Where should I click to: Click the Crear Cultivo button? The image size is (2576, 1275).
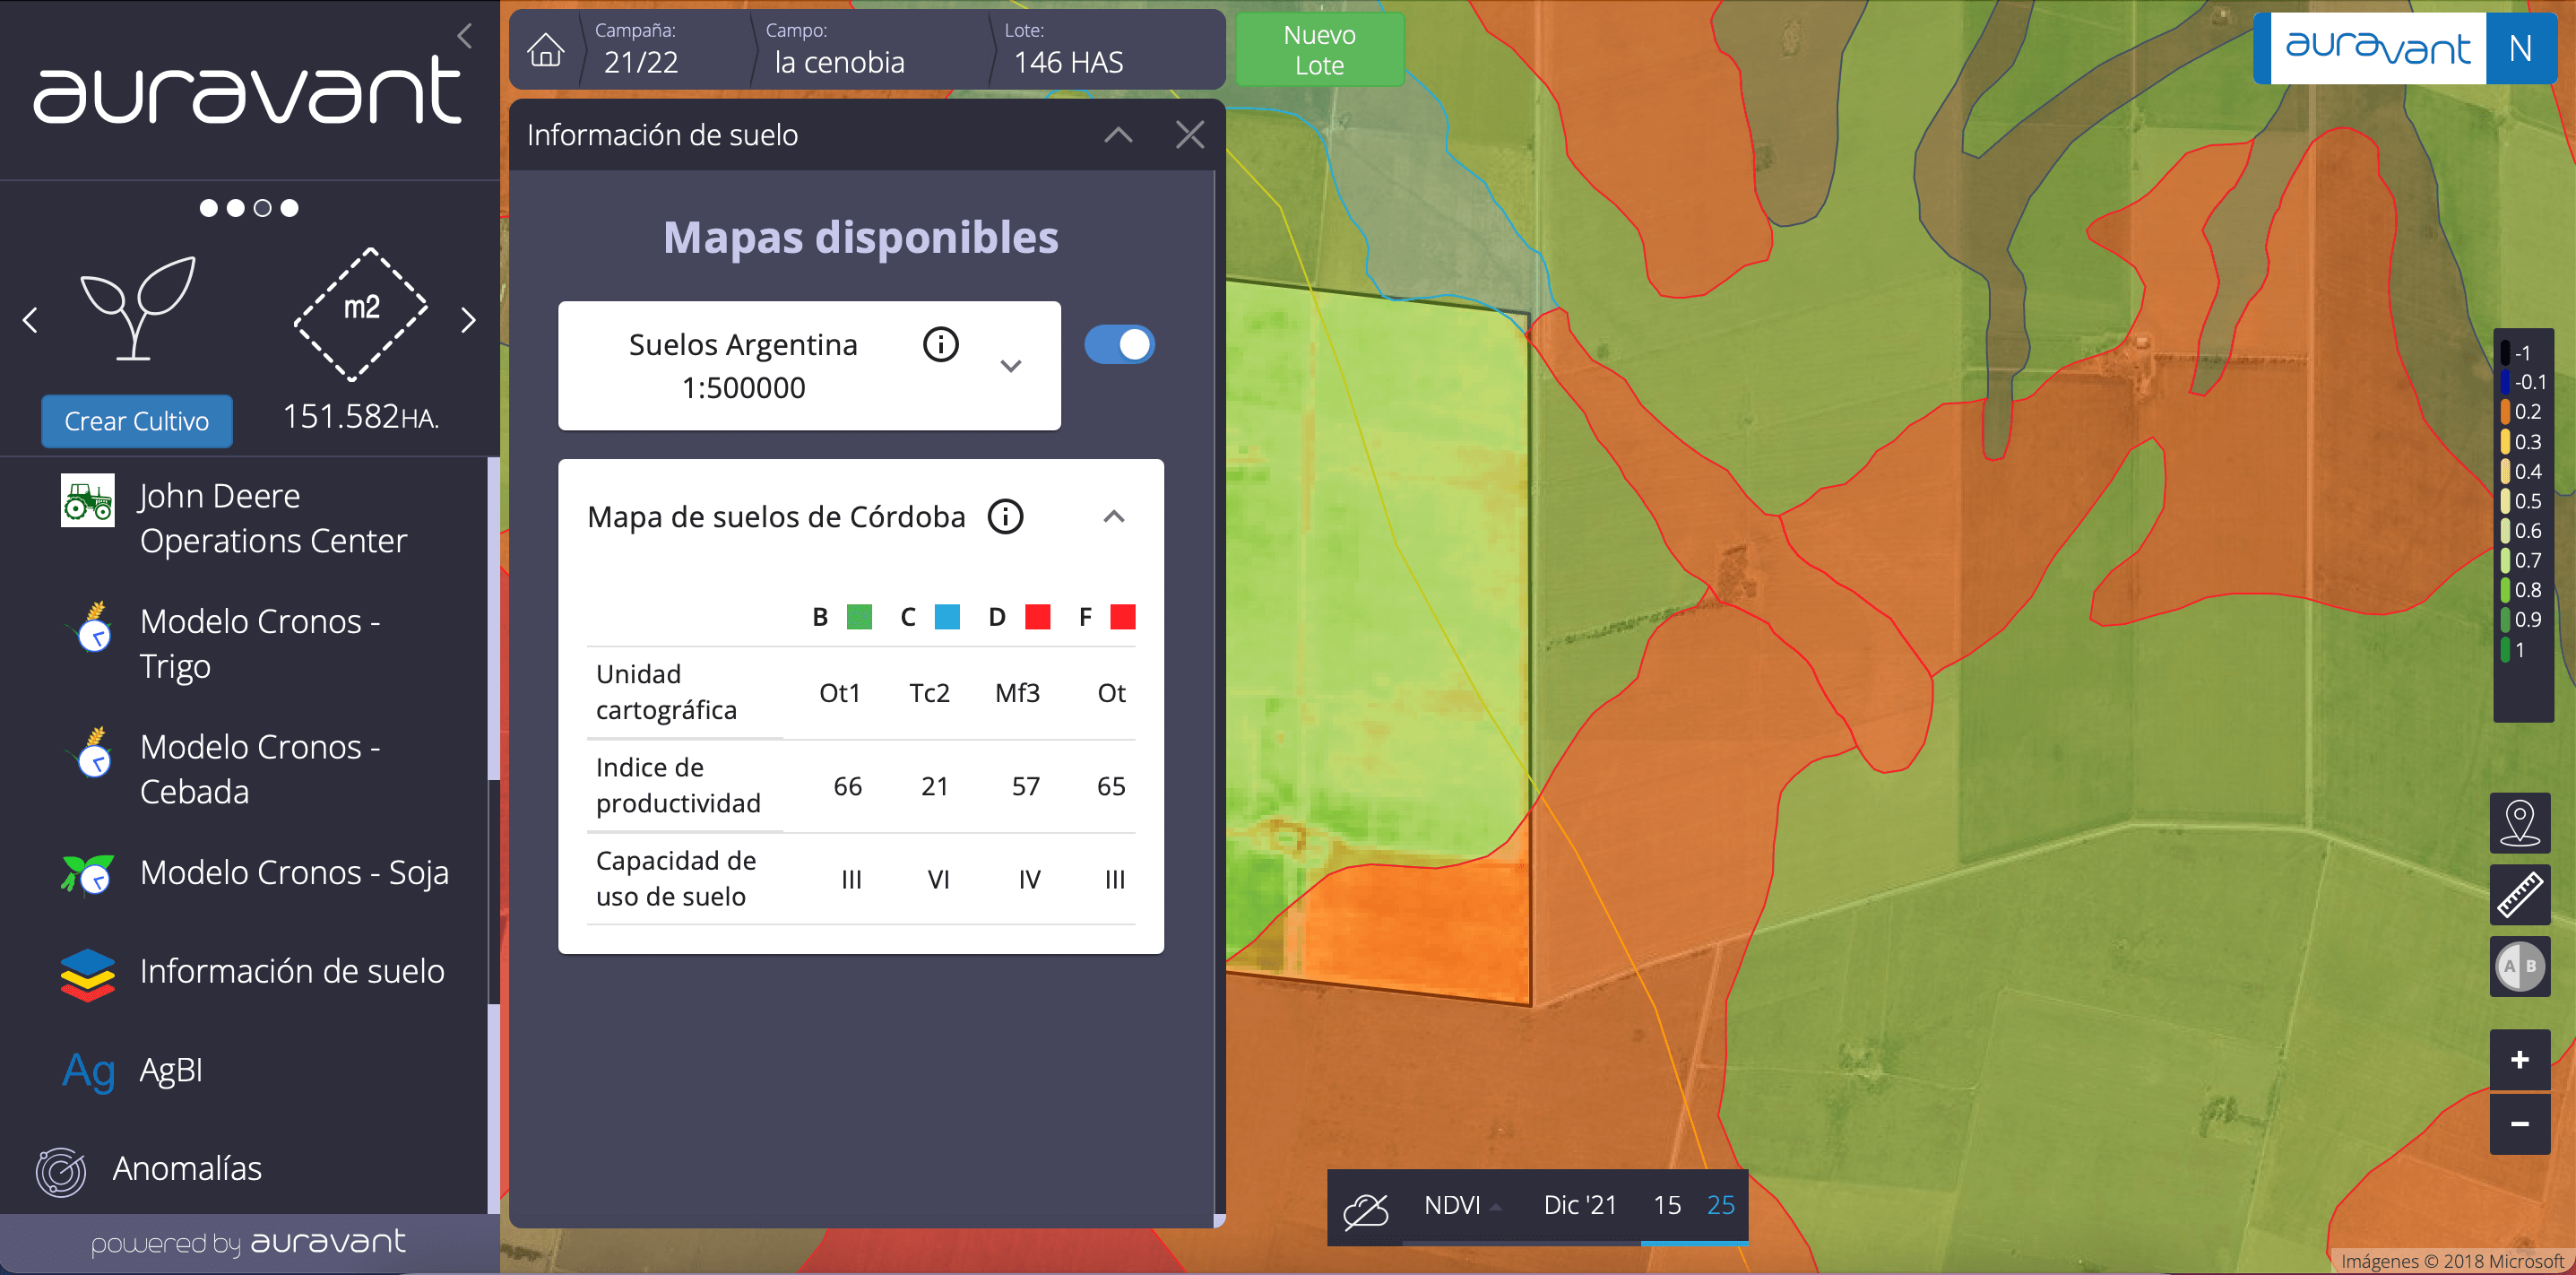[x=137, y=421]
